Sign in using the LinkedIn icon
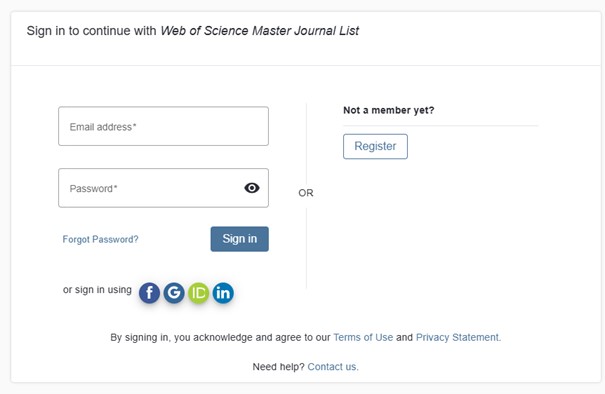This screenshot has height=394, width=605. (223, 293)
